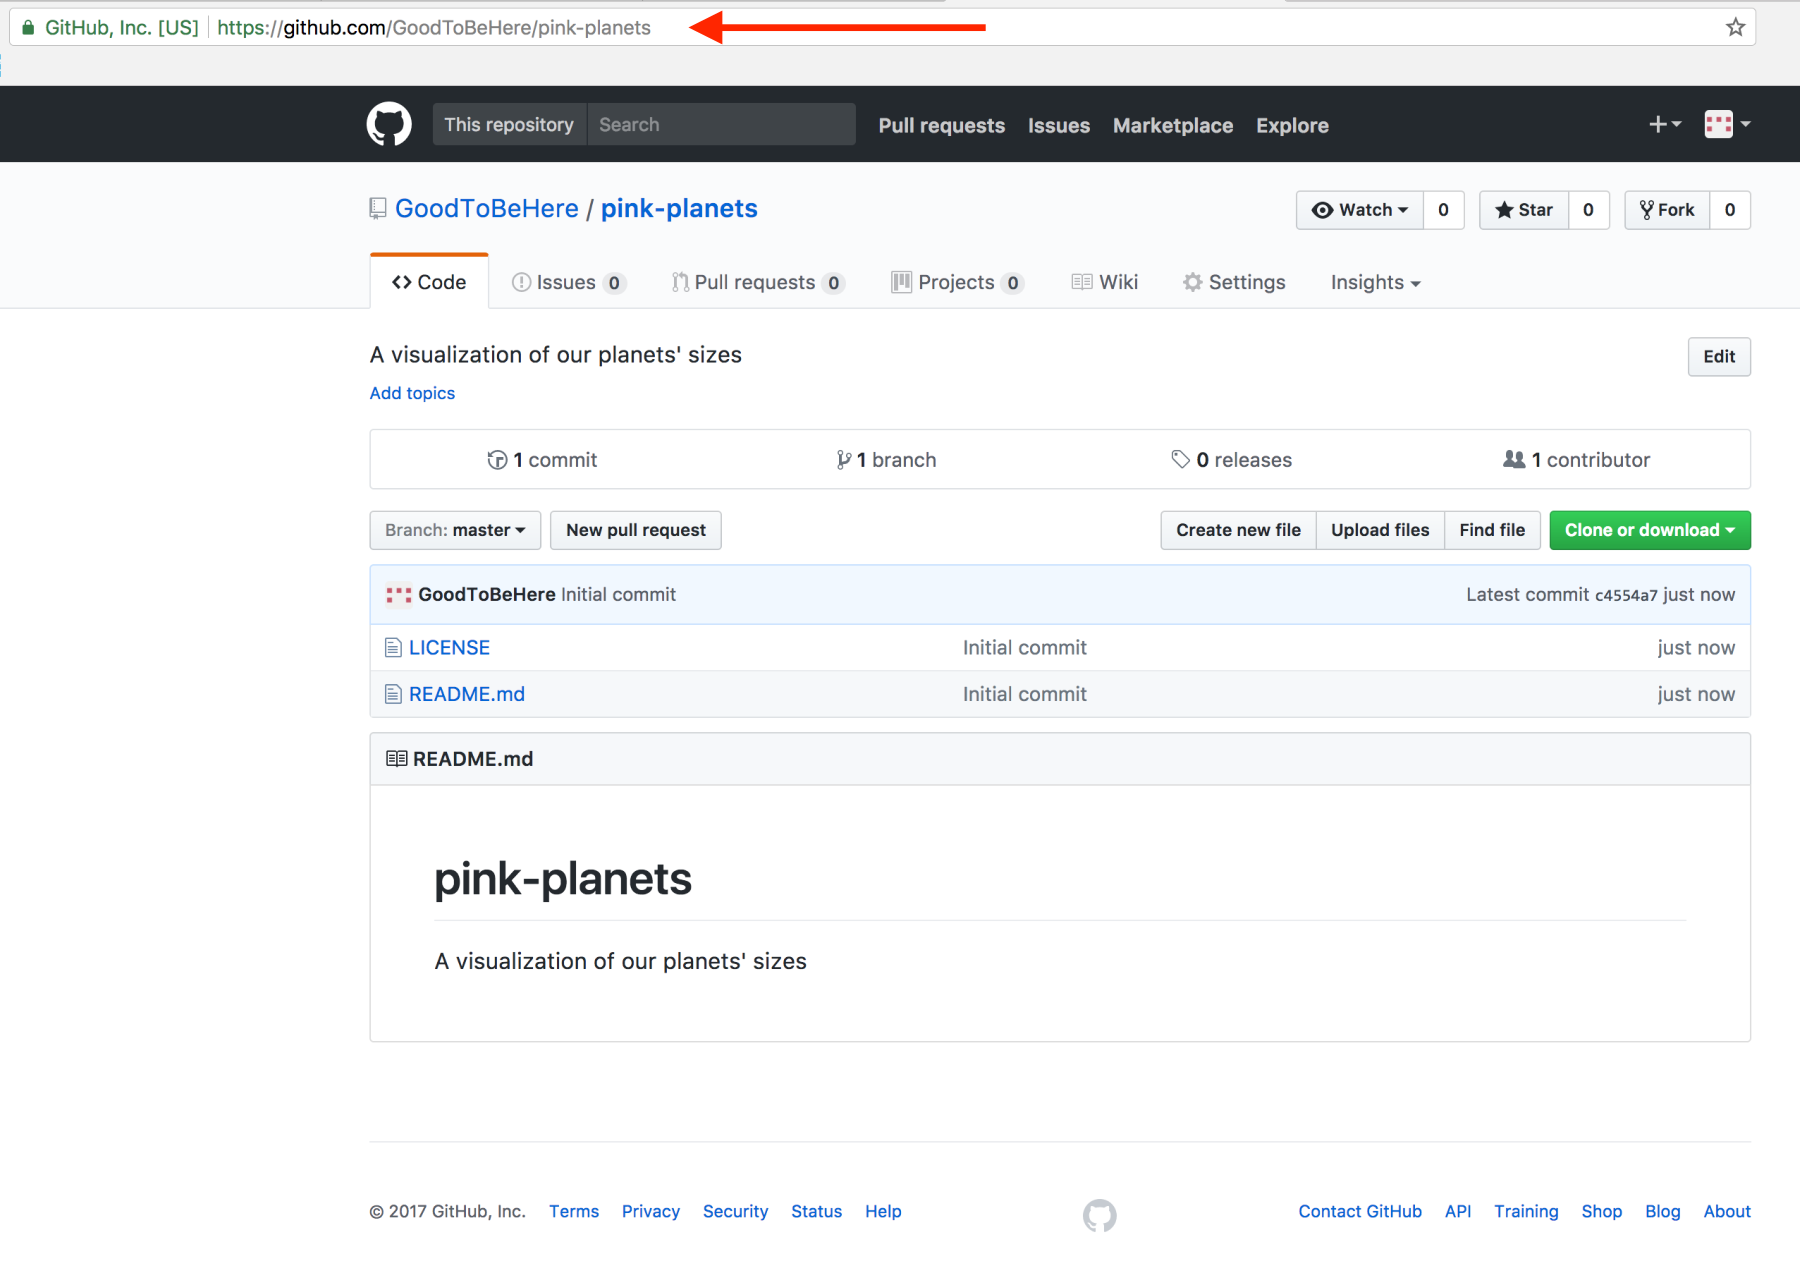1800x1266 pixels.
Task: Fork the repository
Action: [x=1667, y=210]
